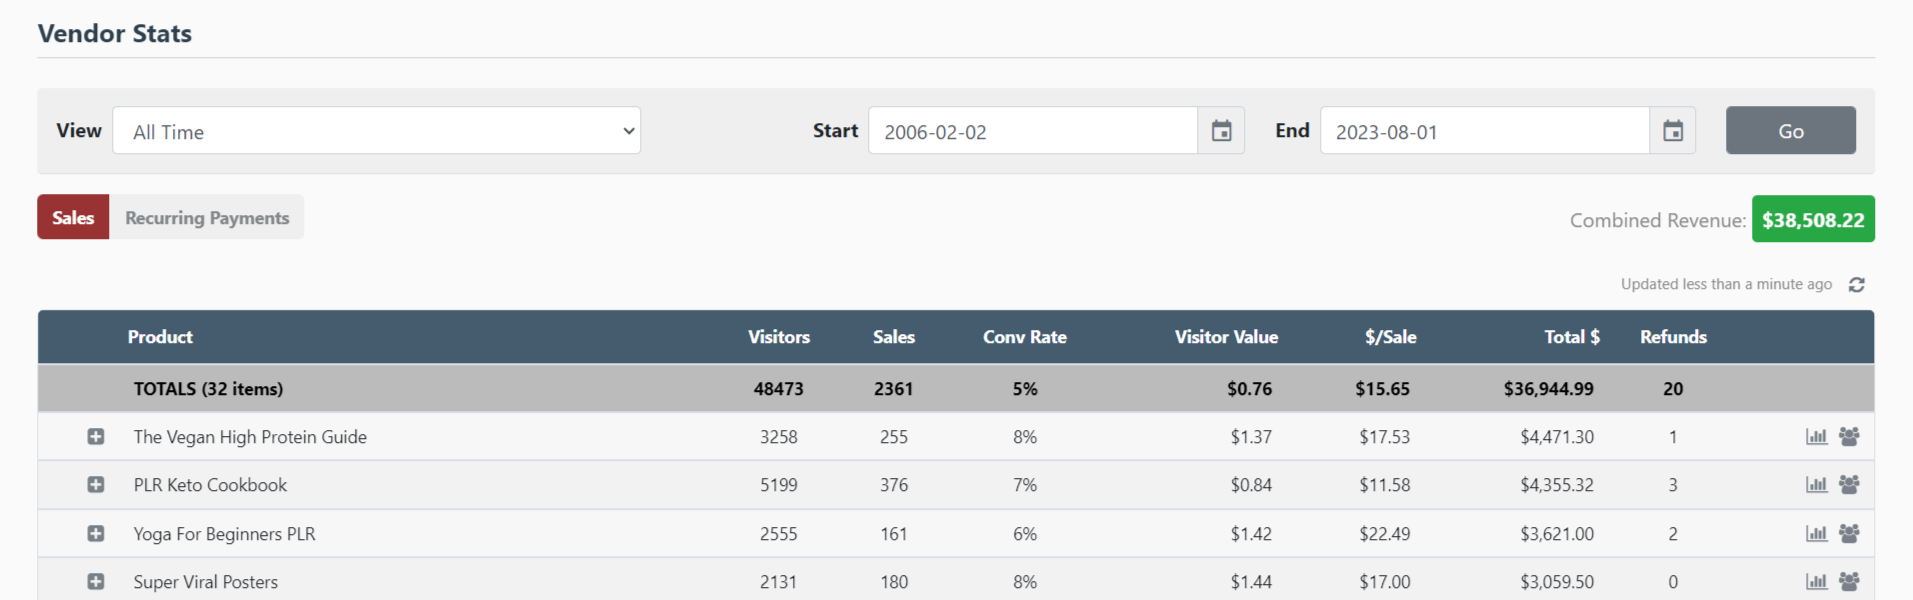The image size is (1913, 600).
Task: Sort table by Total $ column
Action: (x=1572, y=337)
